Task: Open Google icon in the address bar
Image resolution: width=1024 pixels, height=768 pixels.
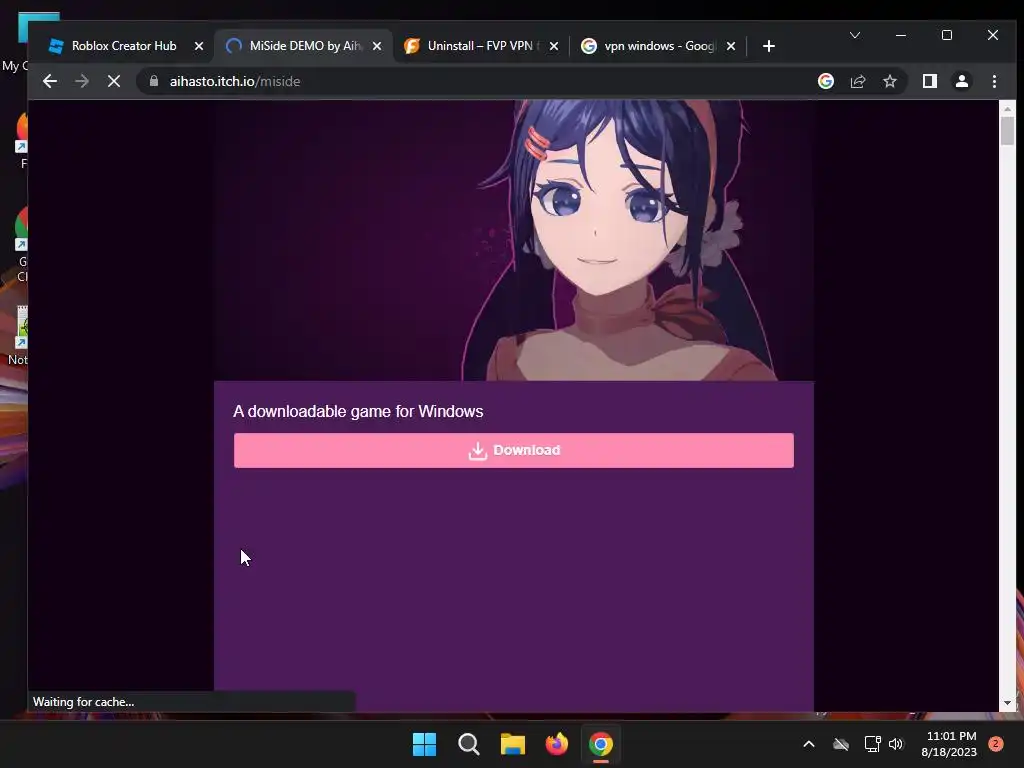Action: (x=825, y=81)
